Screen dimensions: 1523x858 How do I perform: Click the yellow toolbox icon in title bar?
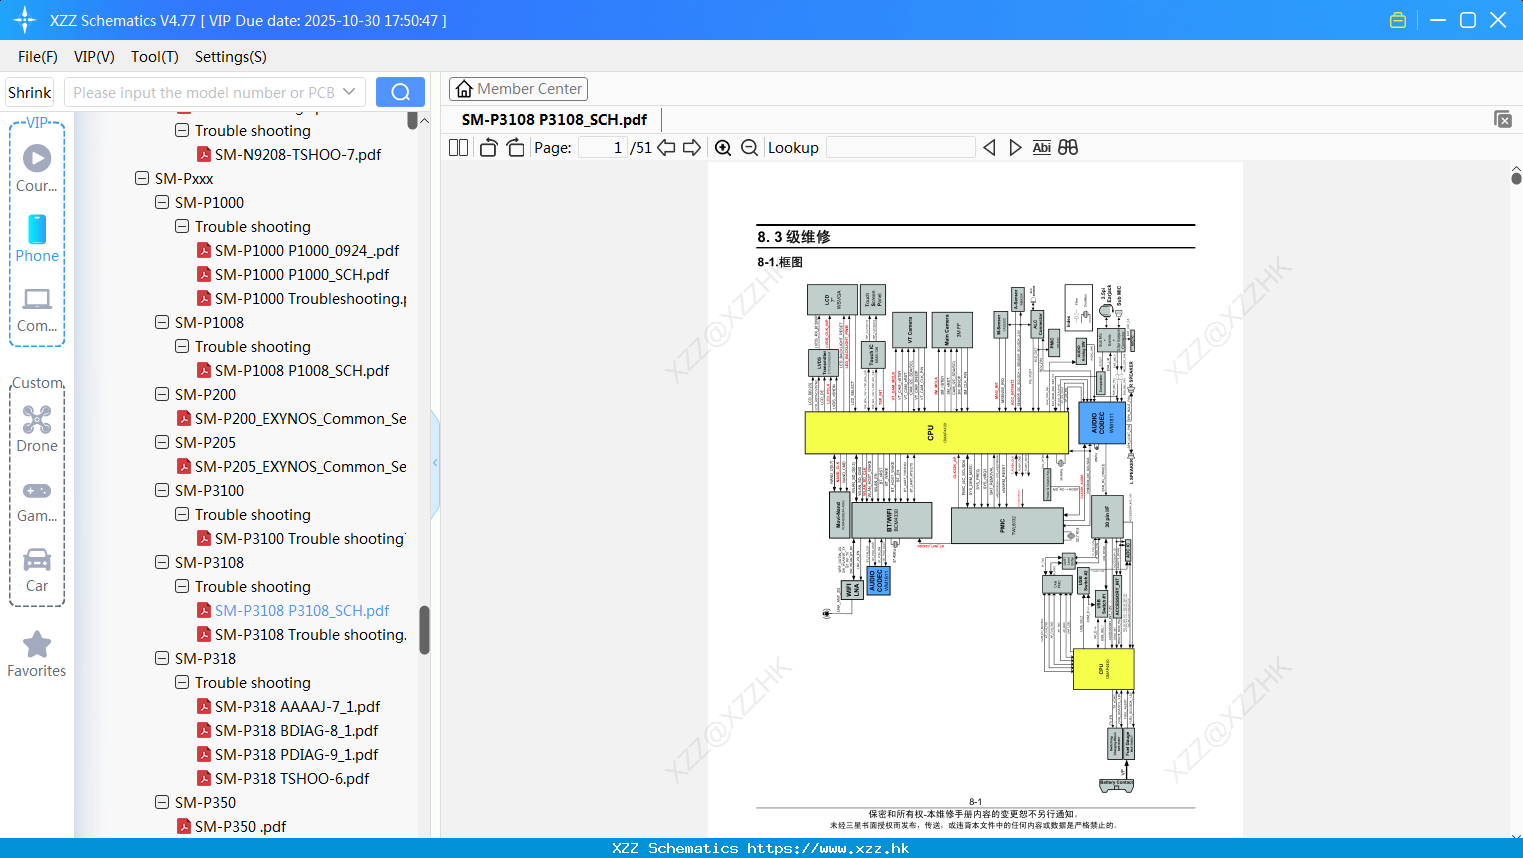[x=1398, y=20]
